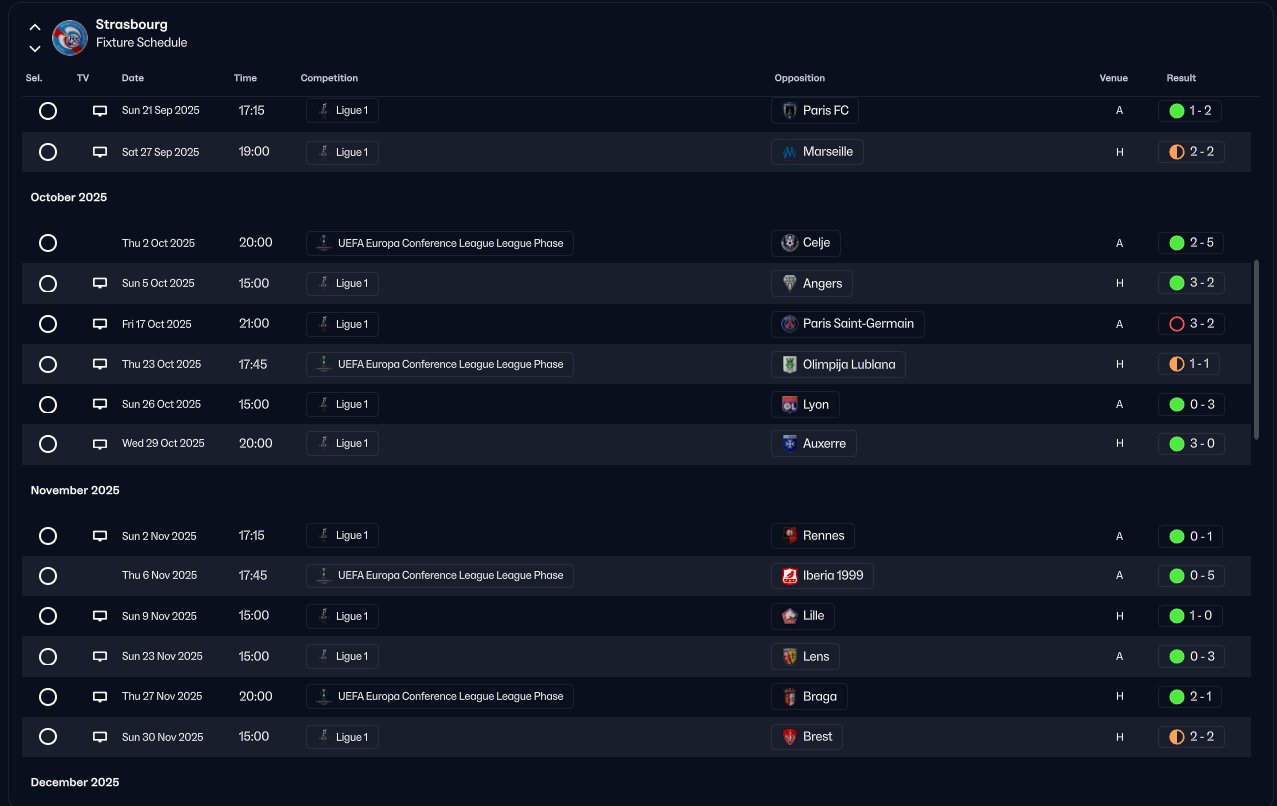
Task: Select the Angers fixture radio button
Action: [x=47, y=284]
